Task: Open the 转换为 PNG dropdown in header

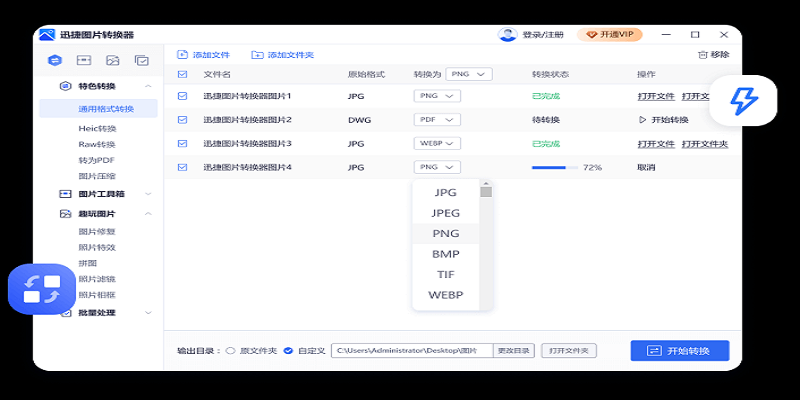Action: (469, 74)
